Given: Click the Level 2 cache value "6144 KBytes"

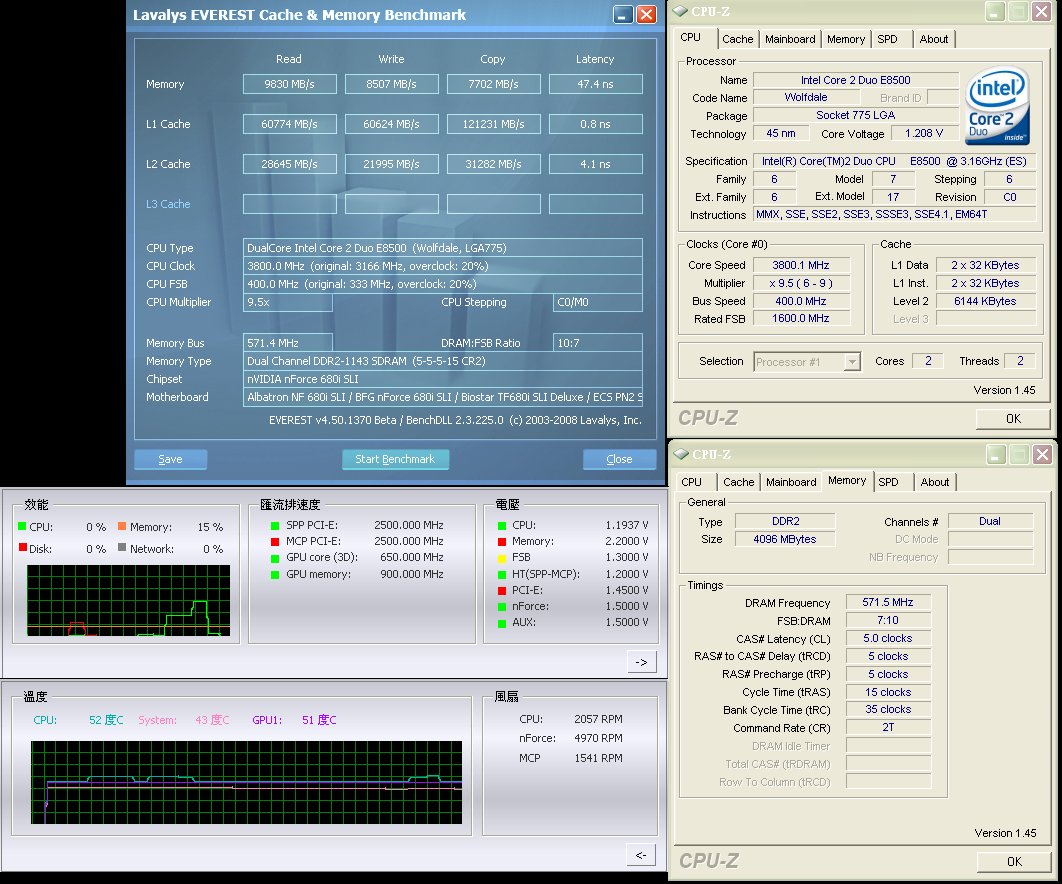Looking at the screenshot, I should click(985, 301).
